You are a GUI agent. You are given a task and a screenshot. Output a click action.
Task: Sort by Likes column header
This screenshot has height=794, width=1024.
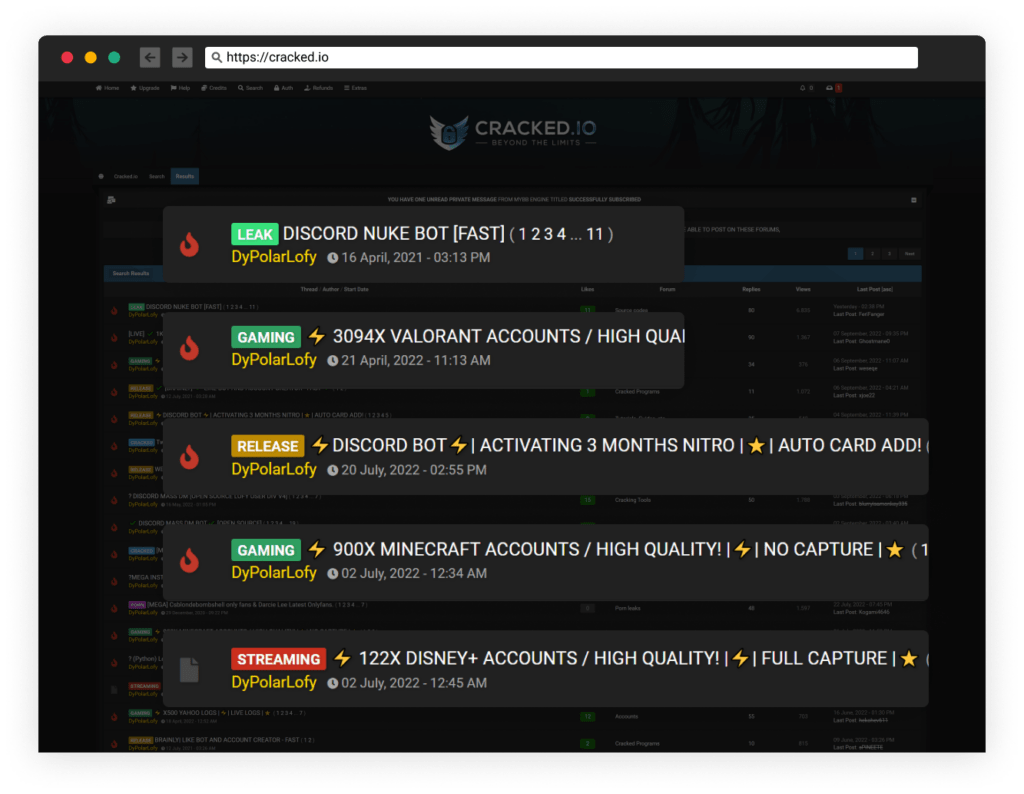[x=587, y=289]
